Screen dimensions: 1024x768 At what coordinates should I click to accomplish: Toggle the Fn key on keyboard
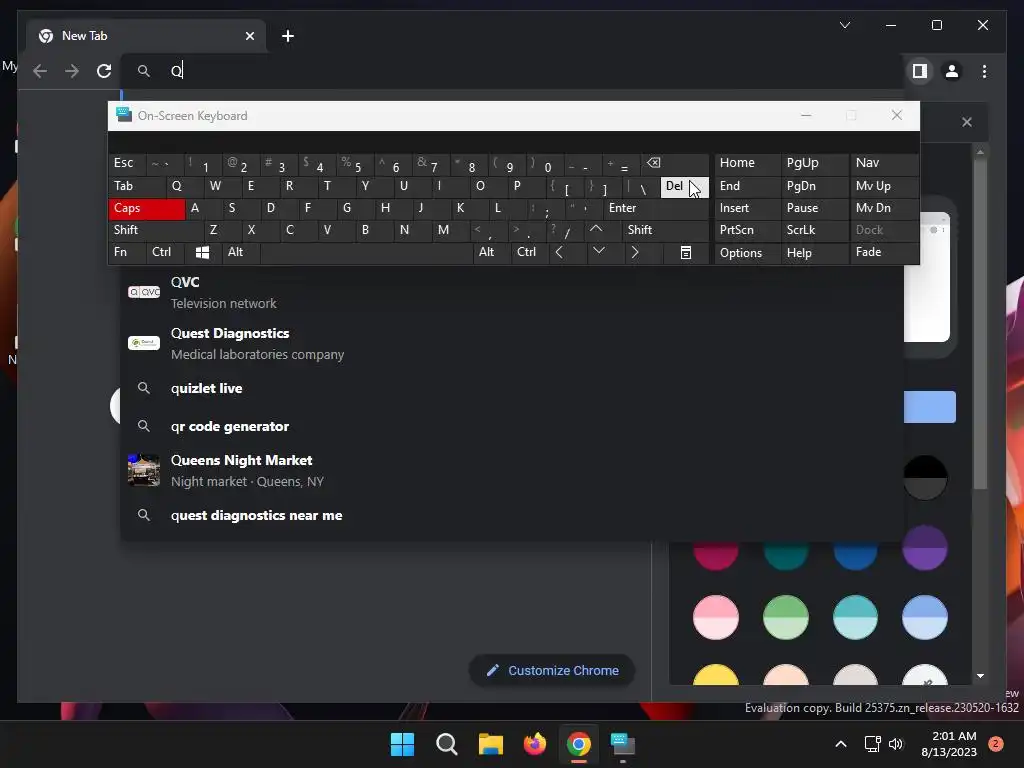coord(127,252)
